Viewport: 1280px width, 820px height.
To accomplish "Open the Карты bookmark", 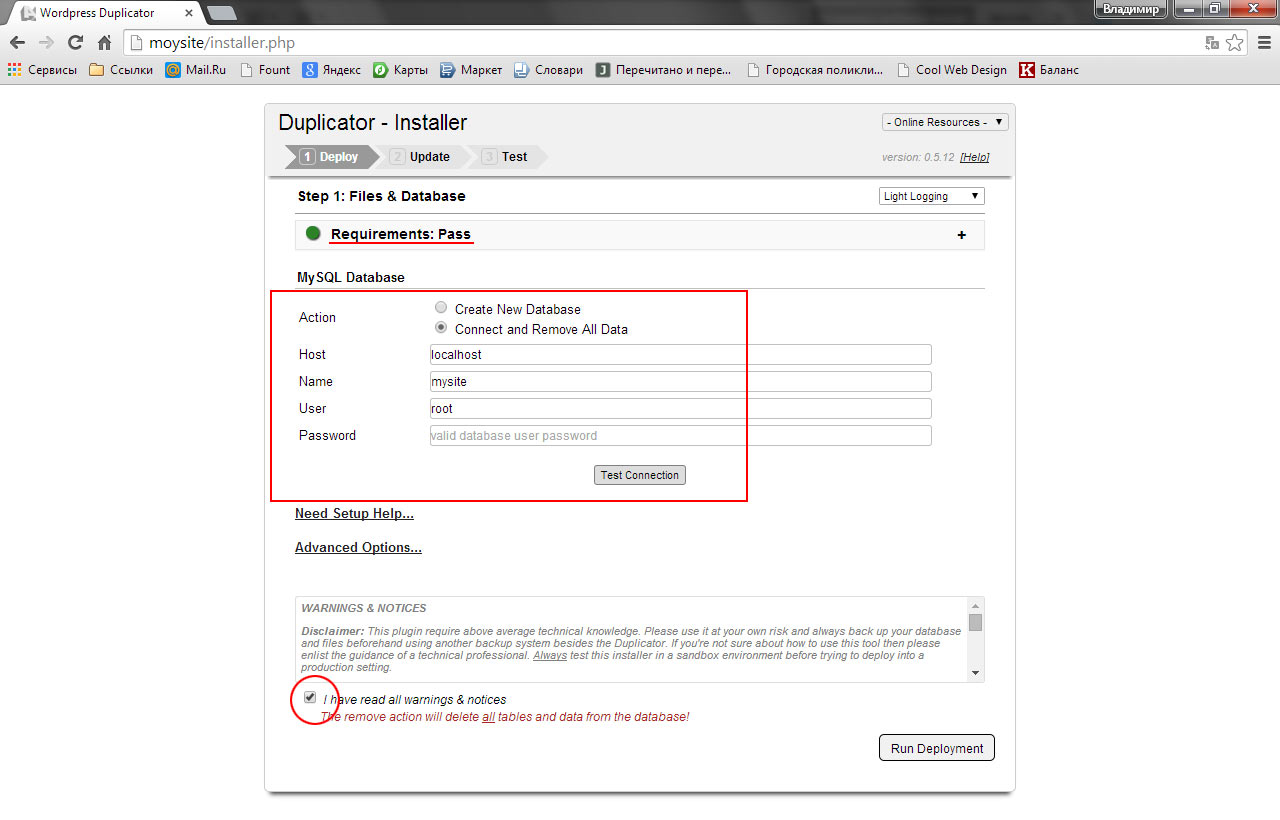I will pyautogui.click(x=400, y=70).
